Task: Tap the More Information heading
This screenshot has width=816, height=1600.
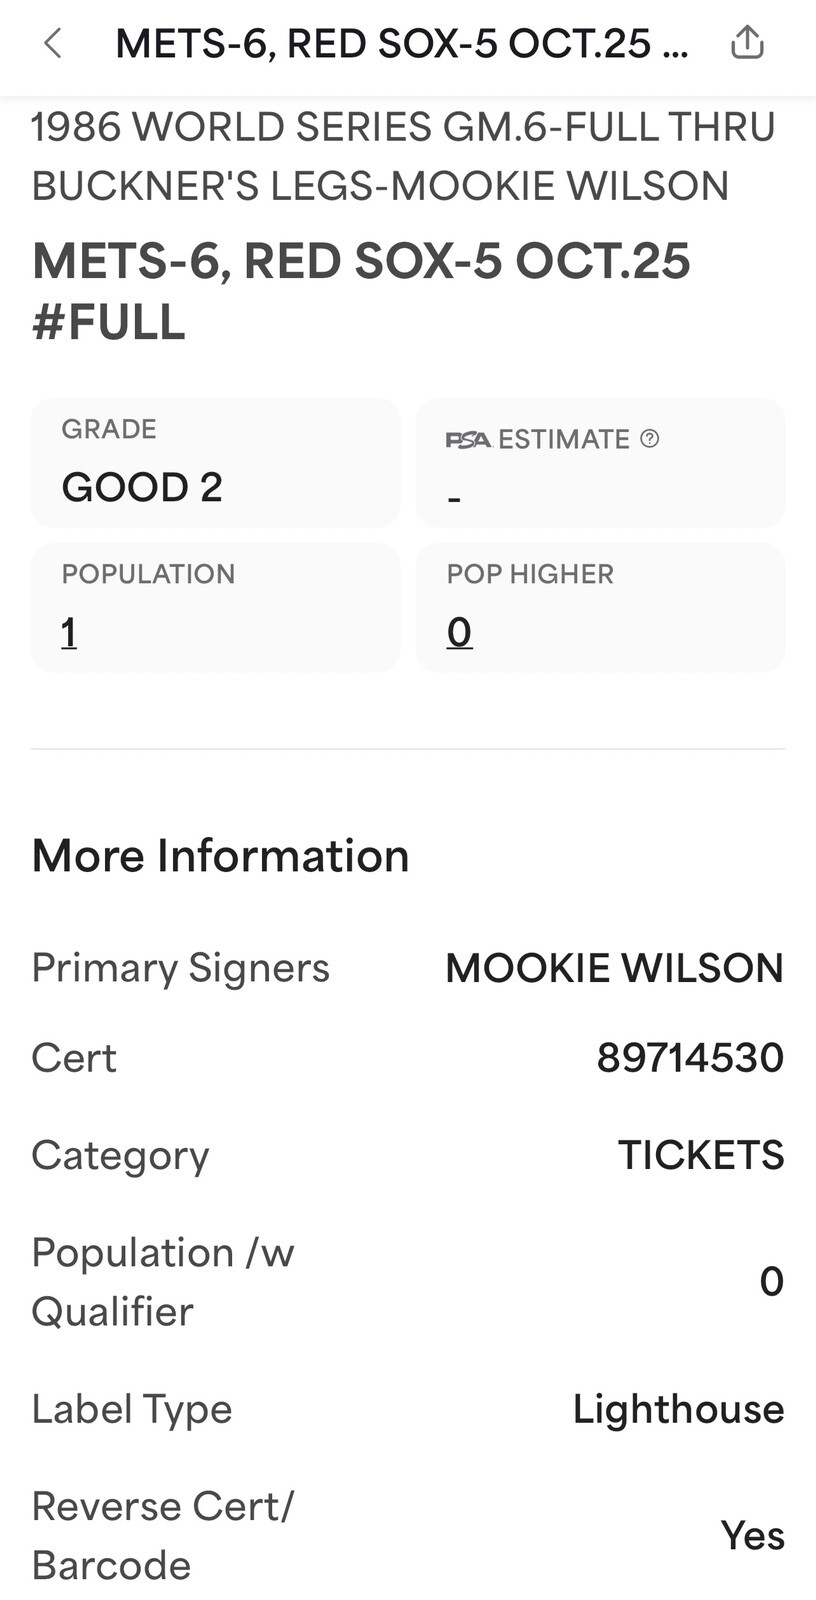Action: click(220, 856)
